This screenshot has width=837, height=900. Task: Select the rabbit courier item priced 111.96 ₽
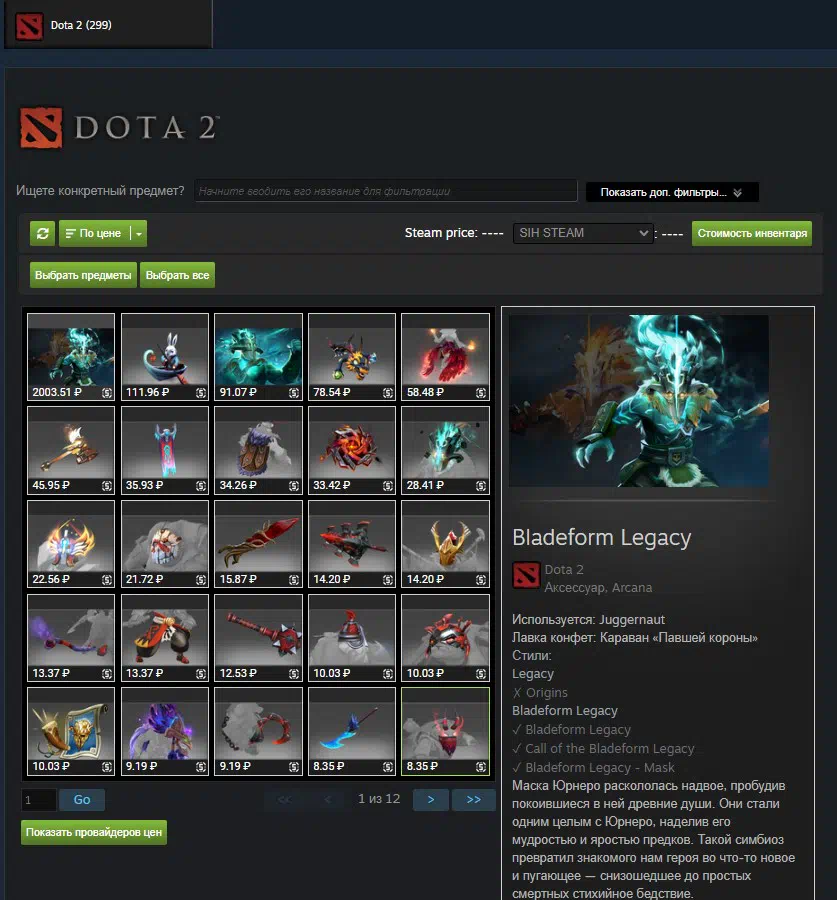pyautogui.click(x=165, y=356)
